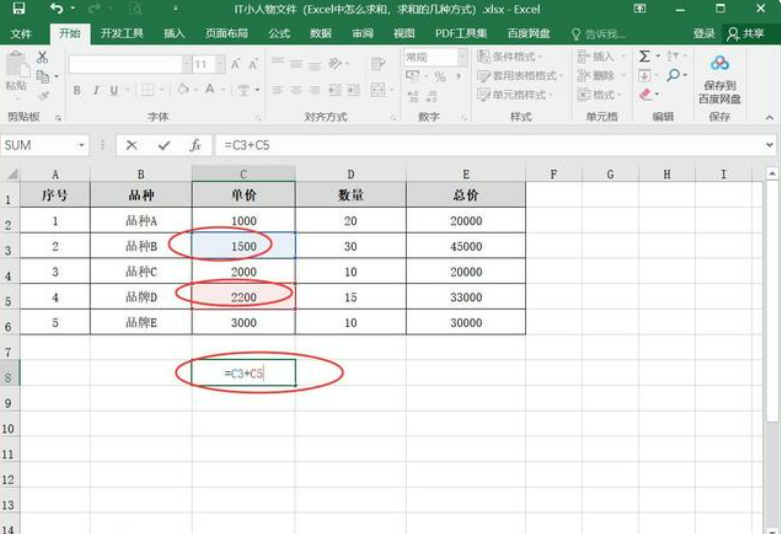Open the font size dropdown
Screen dimensions: 781x534
click(219, 64)
